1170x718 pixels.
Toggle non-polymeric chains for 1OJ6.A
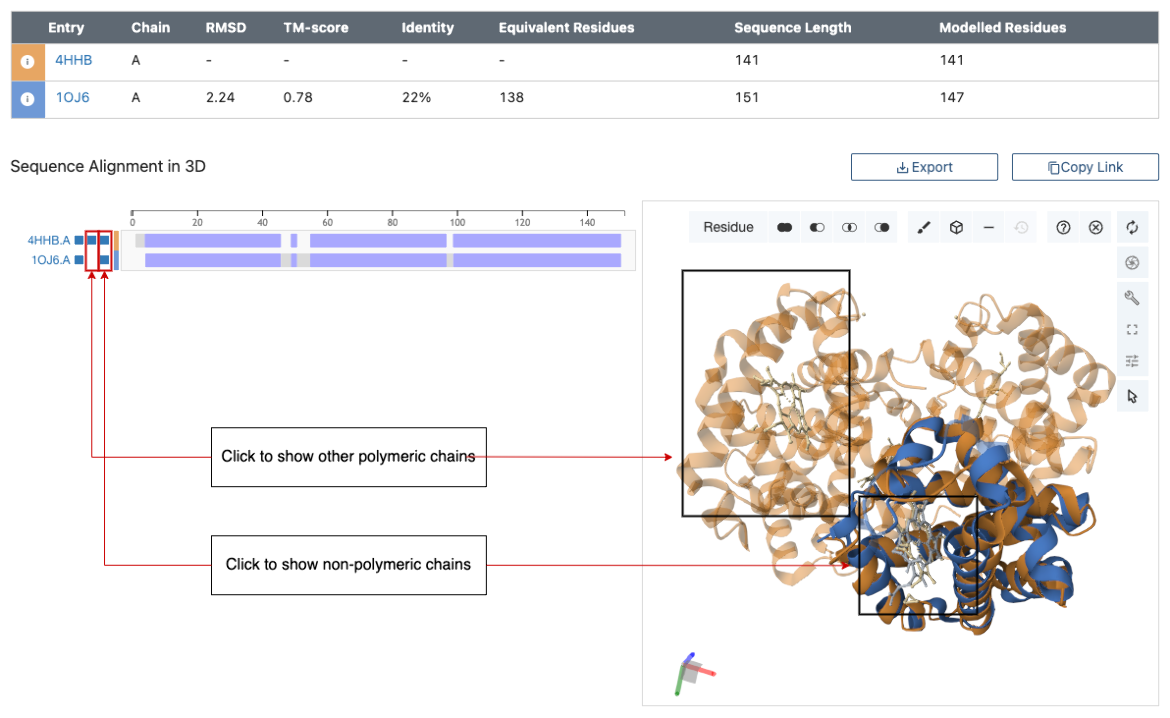pos(105,260)
